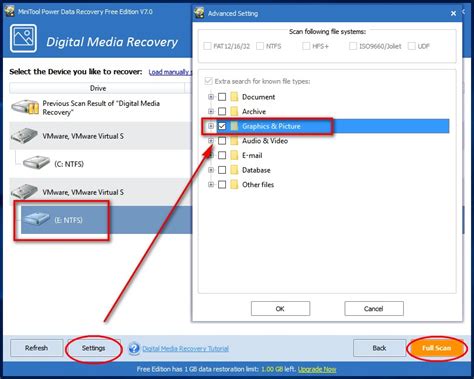Select the Archive label

[x=254, y=112]
